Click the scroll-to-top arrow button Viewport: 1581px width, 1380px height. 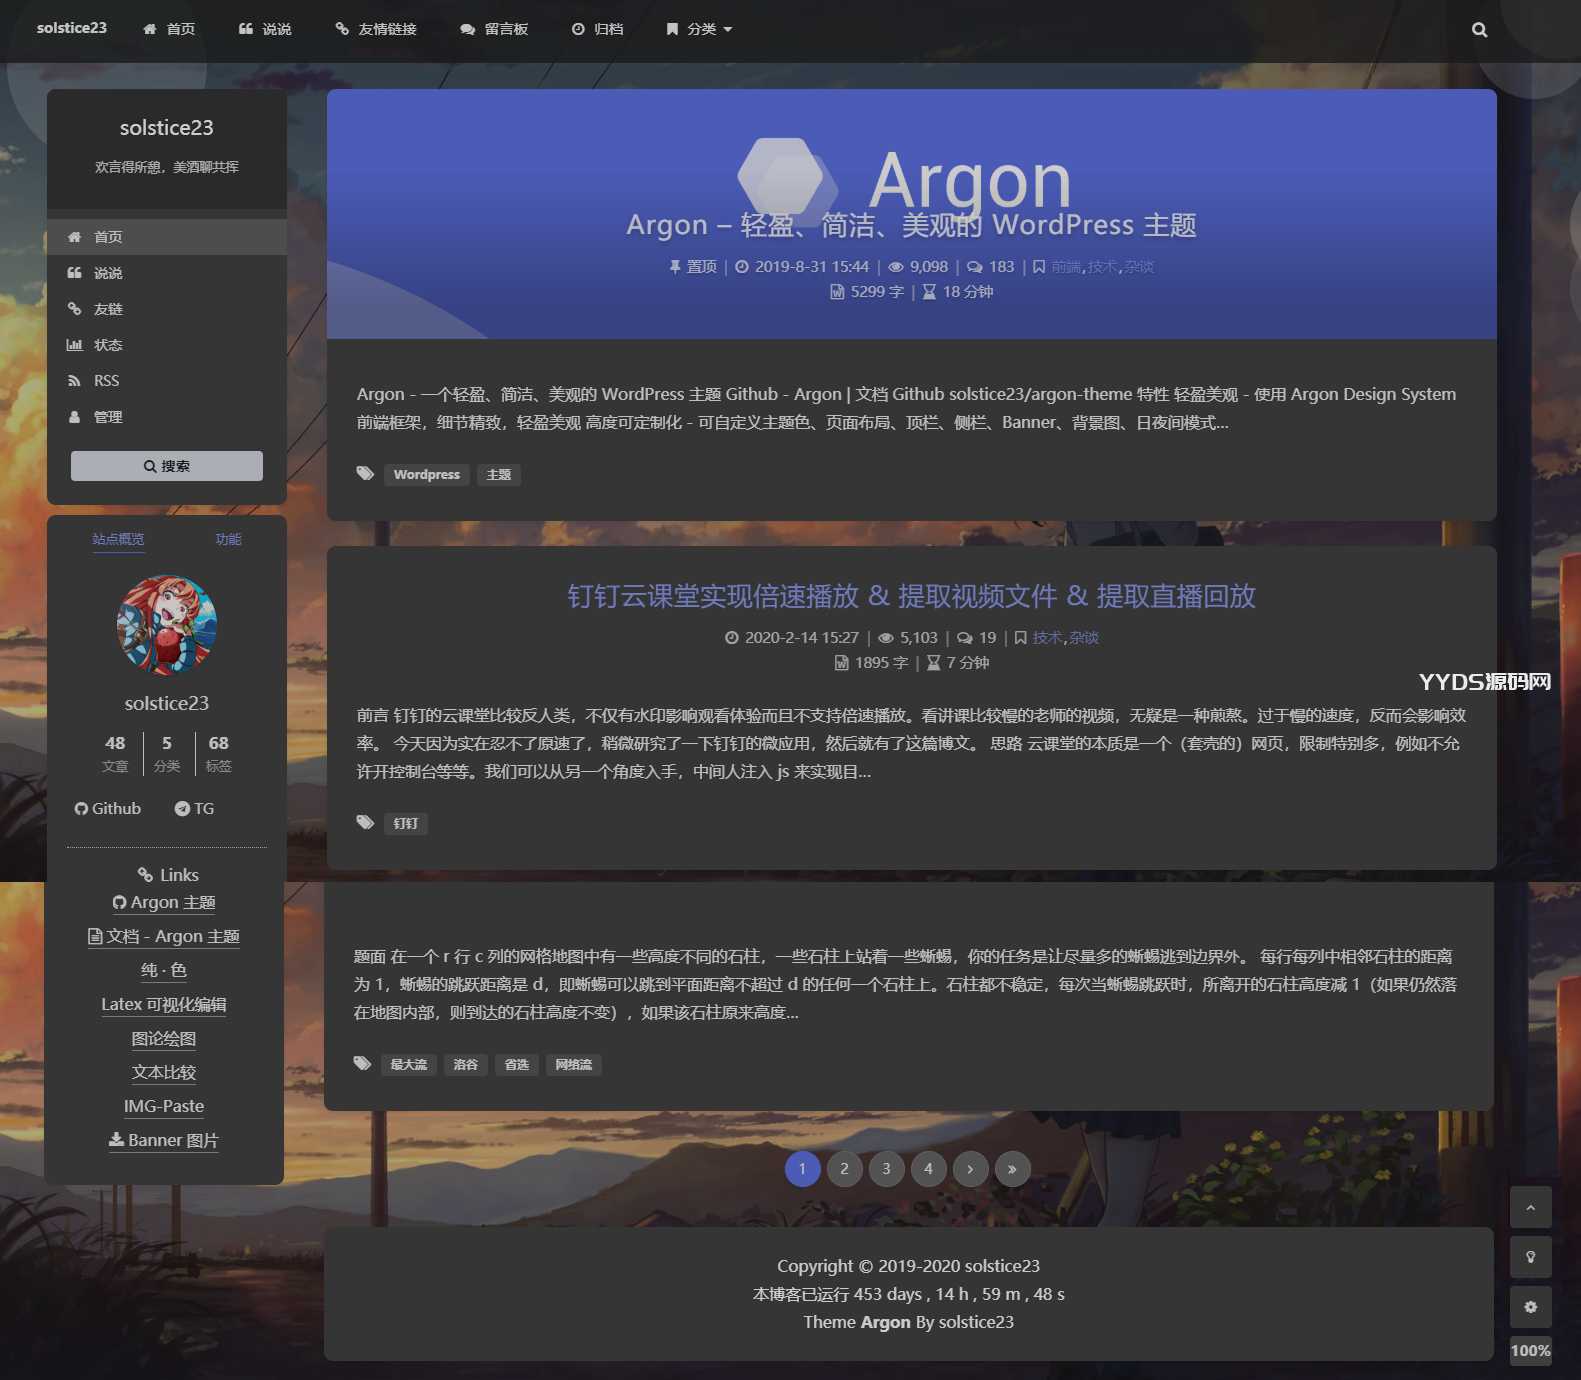(1530, 1207)
